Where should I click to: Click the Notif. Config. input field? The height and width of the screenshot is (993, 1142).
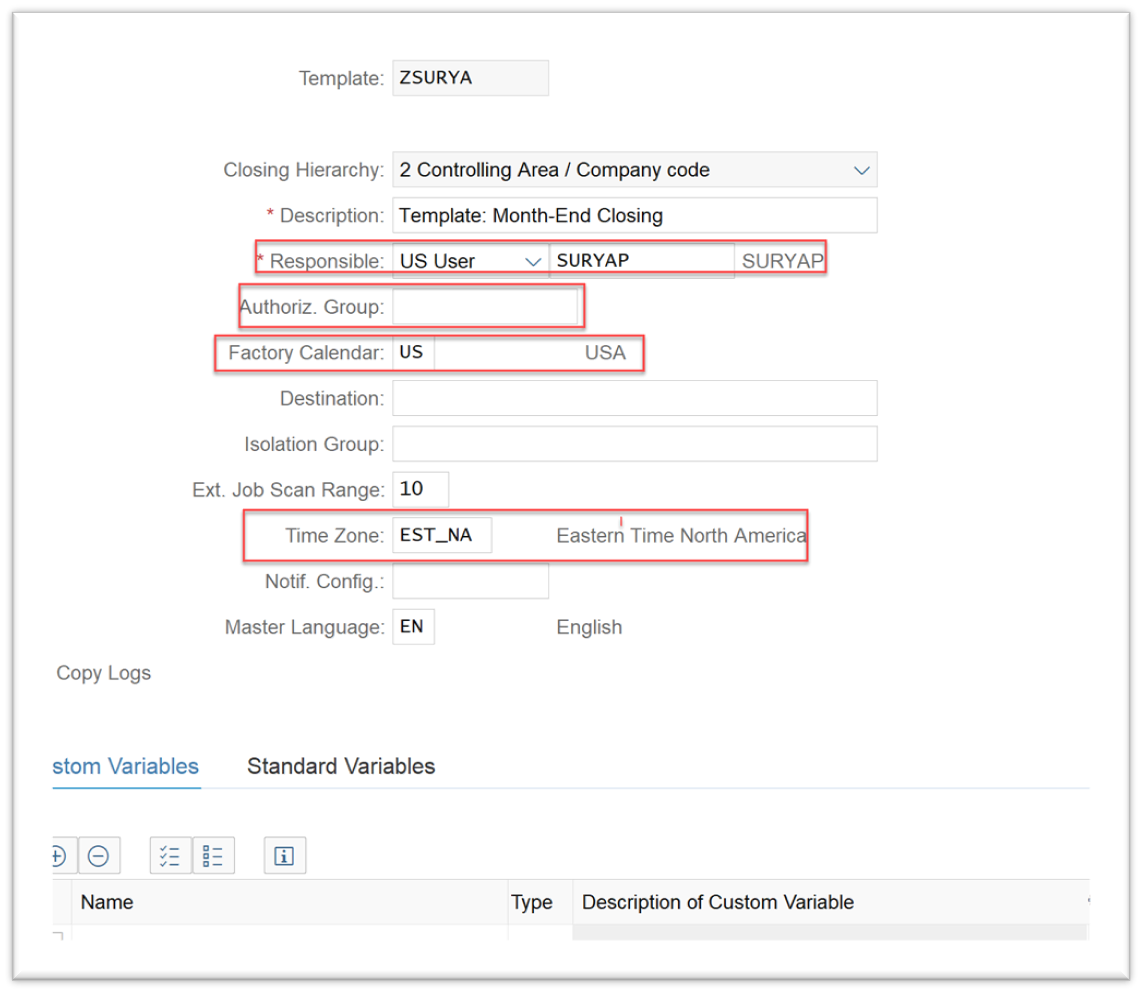click(x=470, y=581)
